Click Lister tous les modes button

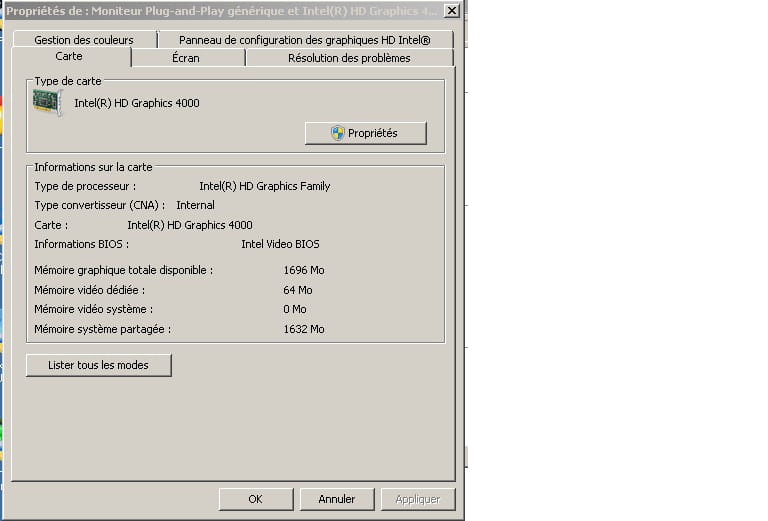coord(98,365)
